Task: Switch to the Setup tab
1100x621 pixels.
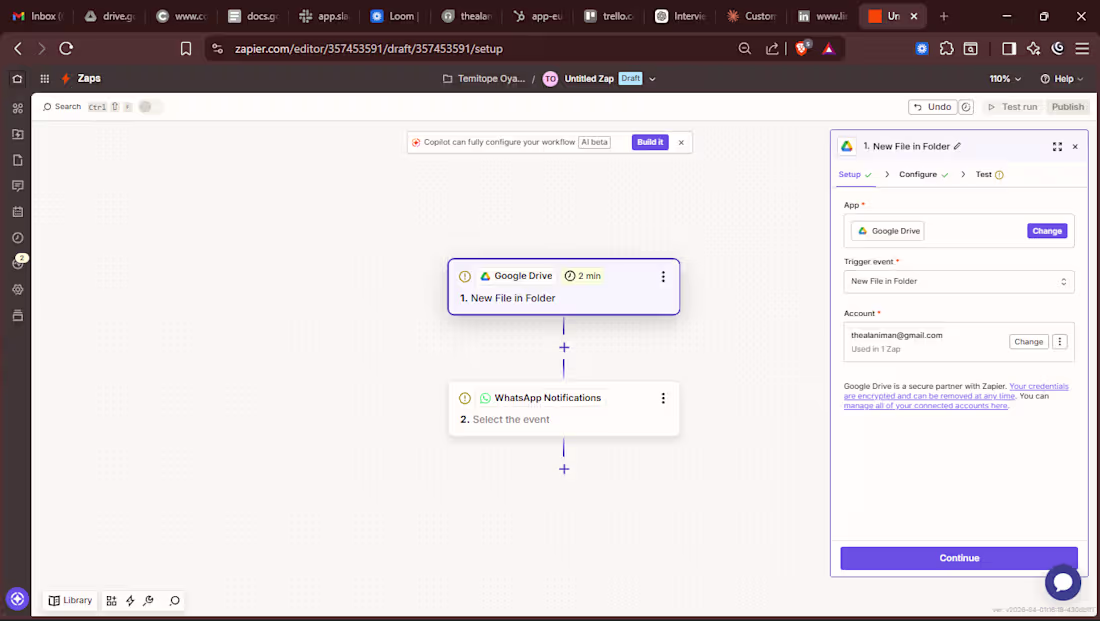Action: (855, 175)
